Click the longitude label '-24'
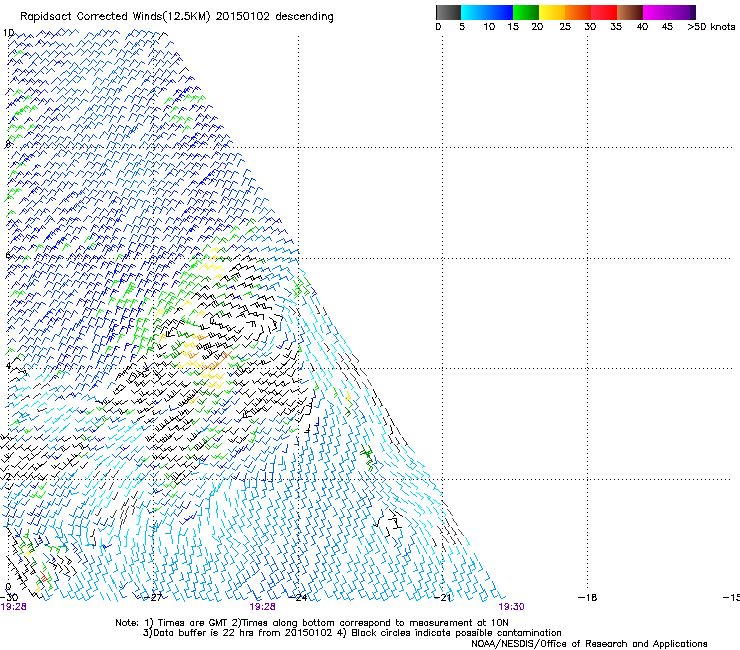The width and height of the screenshot is (740, 650). [298, 598]
